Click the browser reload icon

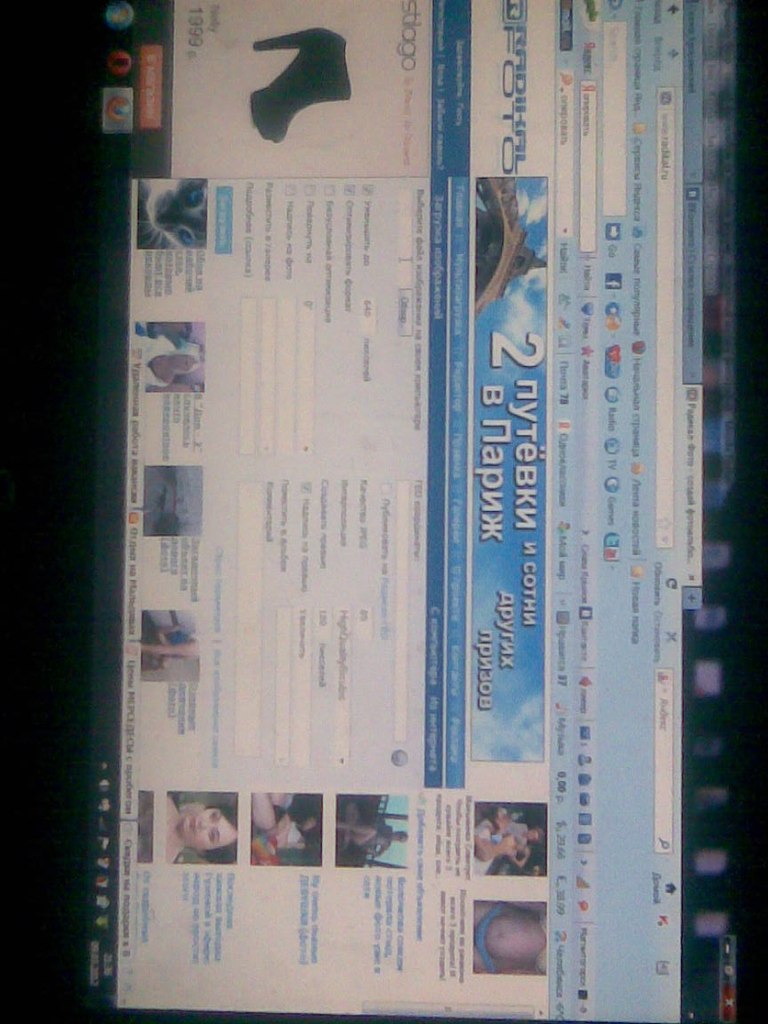(x=671, y=583)
